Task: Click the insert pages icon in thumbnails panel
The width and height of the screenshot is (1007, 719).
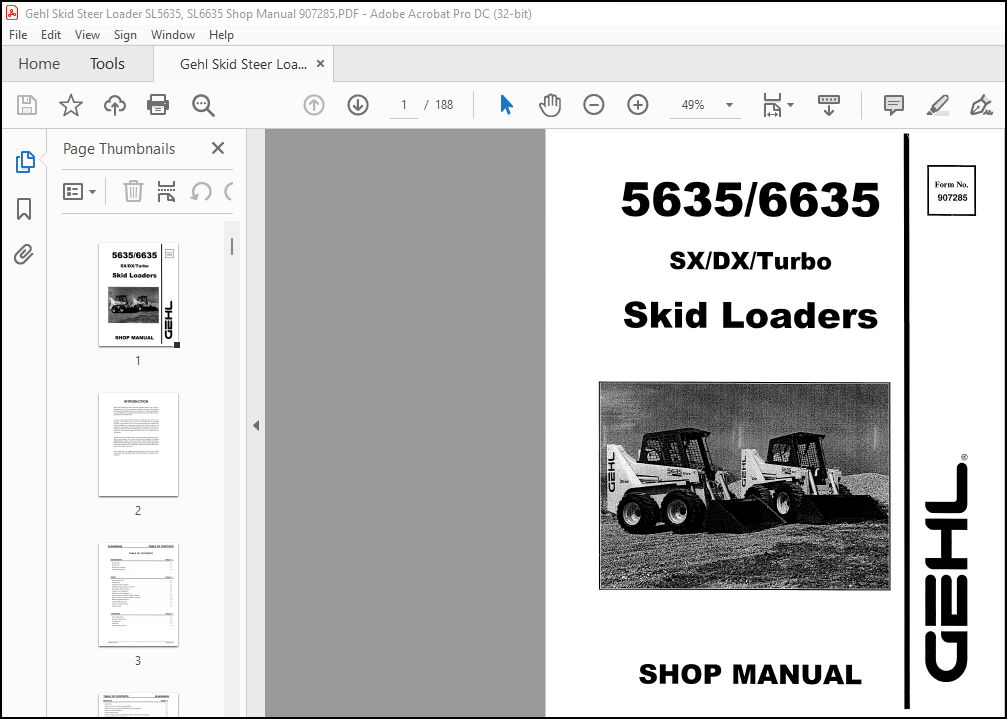Action: click(x=166, y=191)
